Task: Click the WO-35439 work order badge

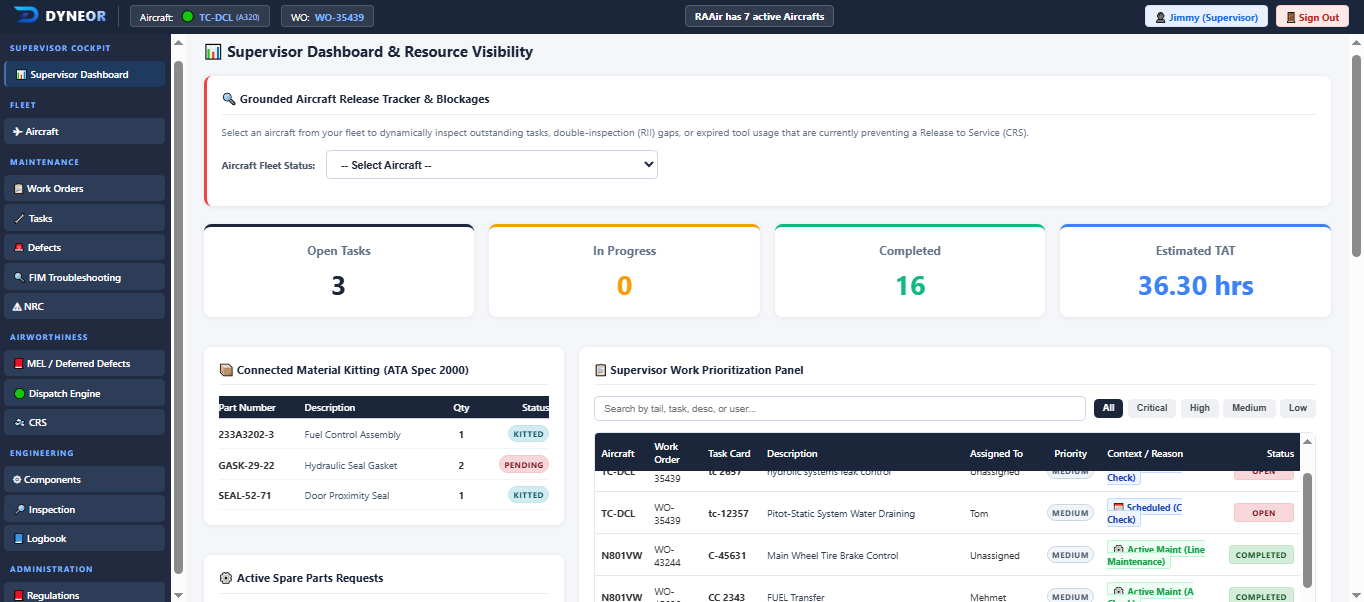Action: [327, 17]
